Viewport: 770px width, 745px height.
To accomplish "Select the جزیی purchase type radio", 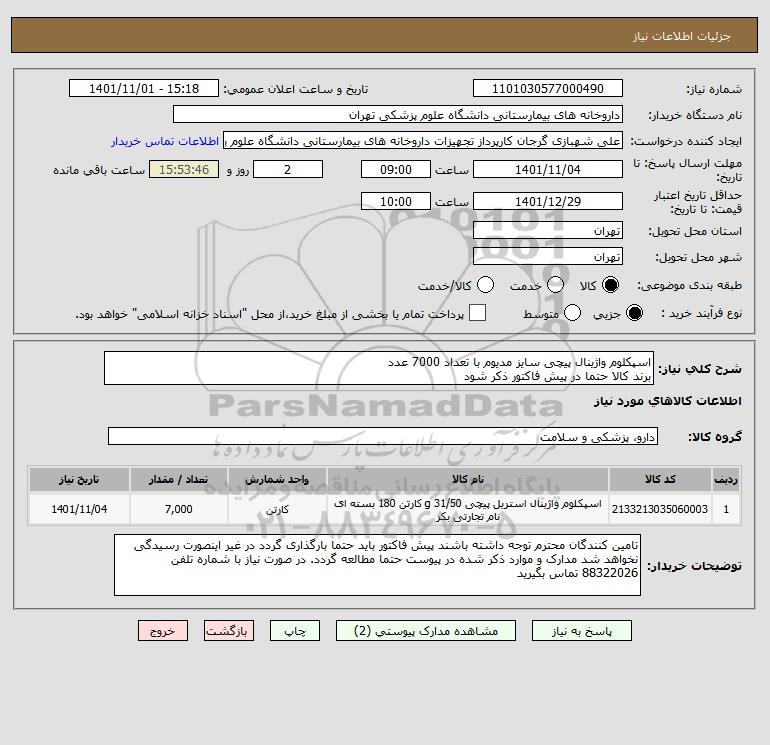I will (634, 313).
